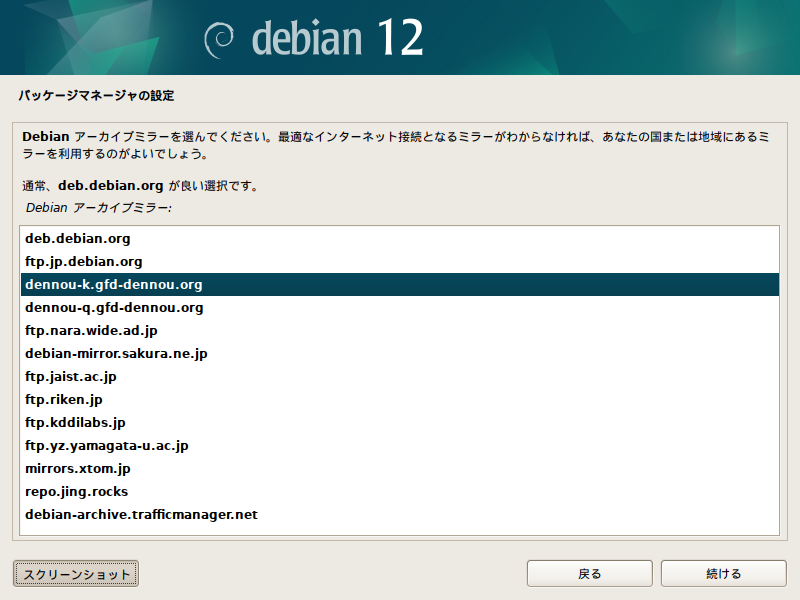Continue with the 続ける button

pyautogui.click(x=723, y=574)
